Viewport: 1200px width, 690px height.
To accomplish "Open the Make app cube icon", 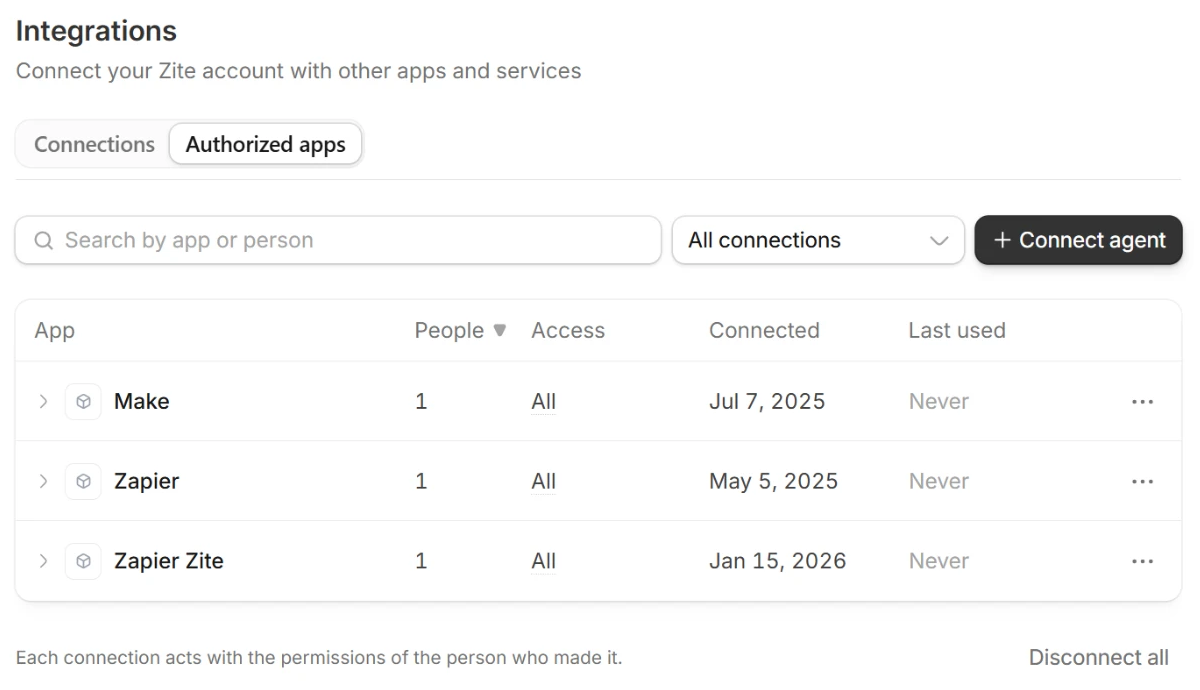I will click(x=83, y=401).
